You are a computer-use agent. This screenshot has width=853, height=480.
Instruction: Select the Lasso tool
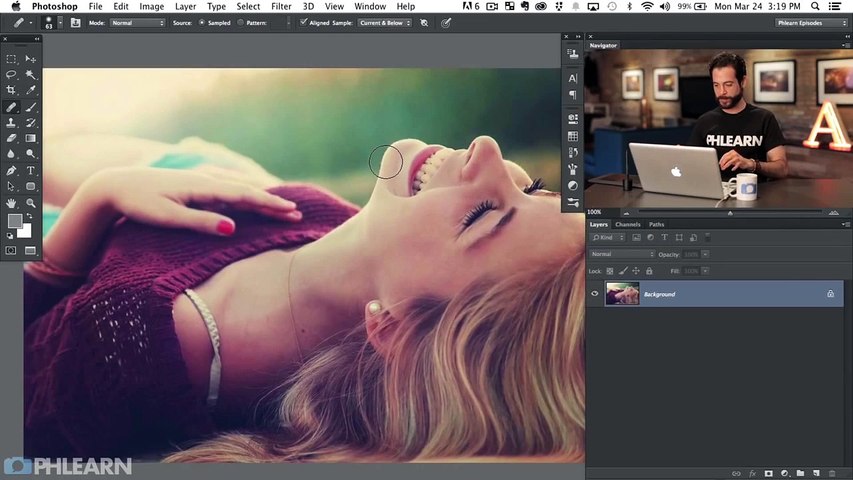click(x=11, y=74)
